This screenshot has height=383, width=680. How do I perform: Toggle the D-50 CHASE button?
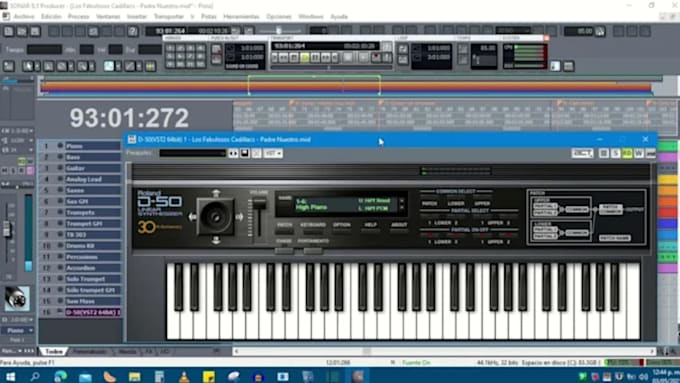click(284, 250)
